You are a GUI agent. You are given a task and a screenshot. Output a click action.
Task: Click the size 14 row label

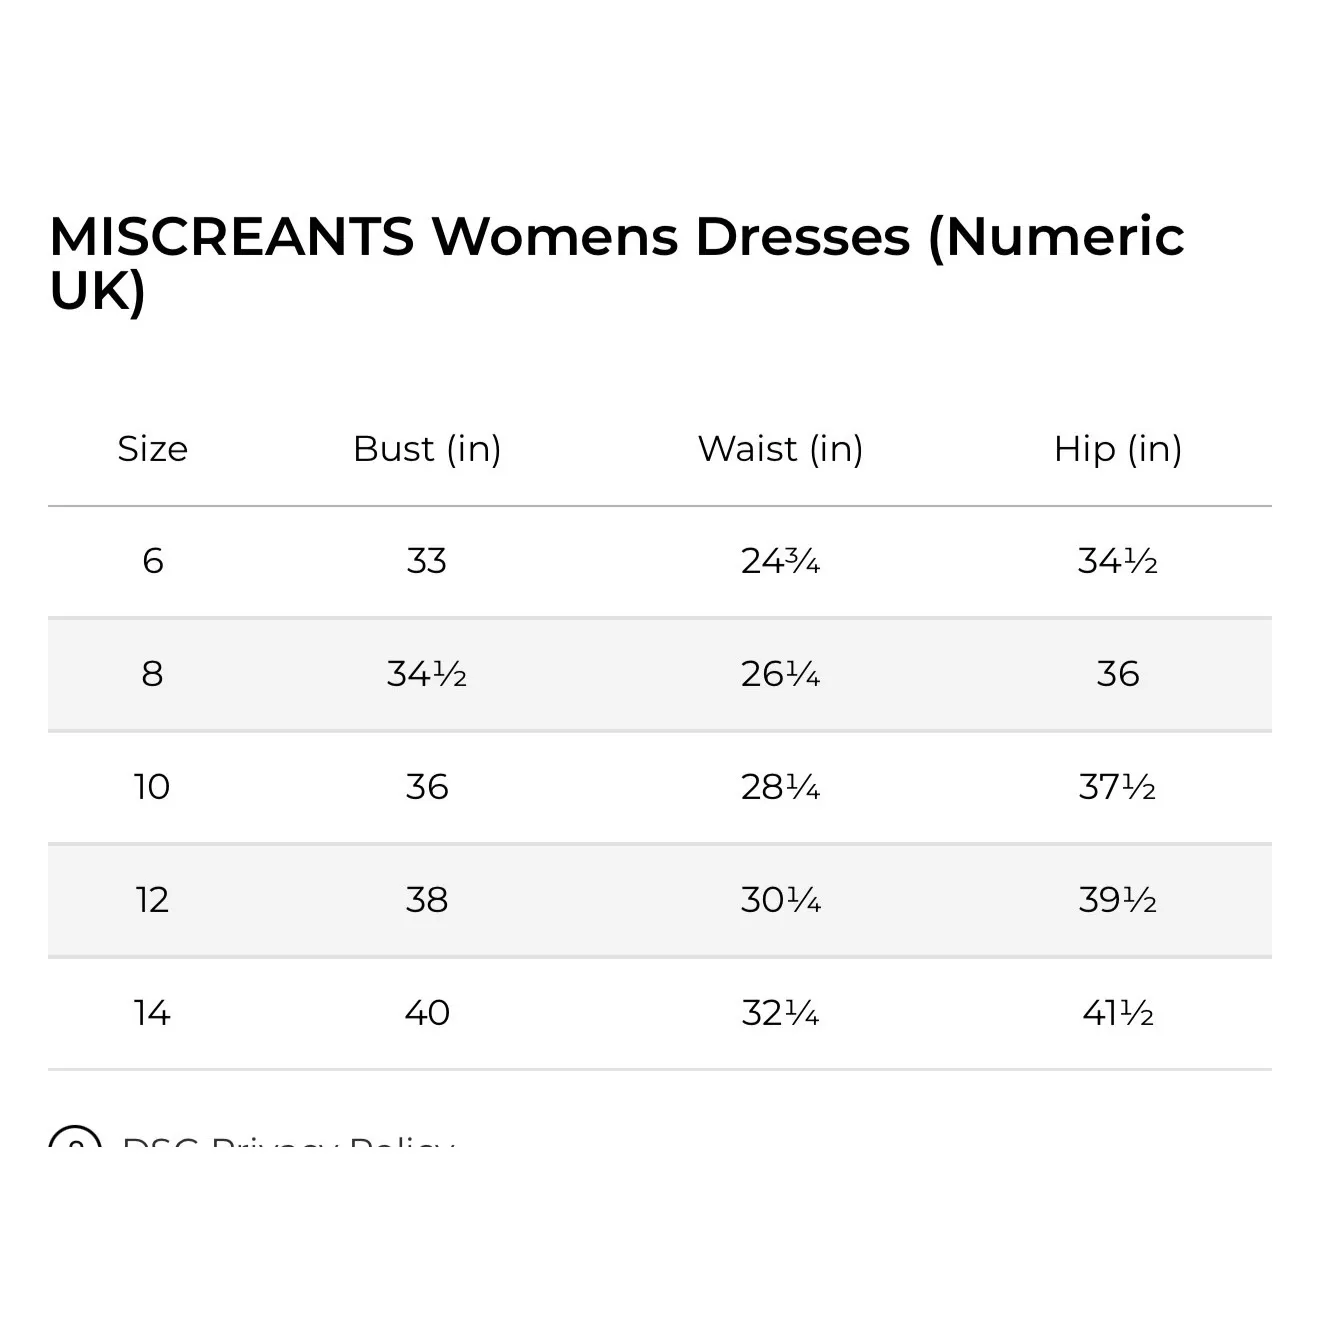(152, 1013)
